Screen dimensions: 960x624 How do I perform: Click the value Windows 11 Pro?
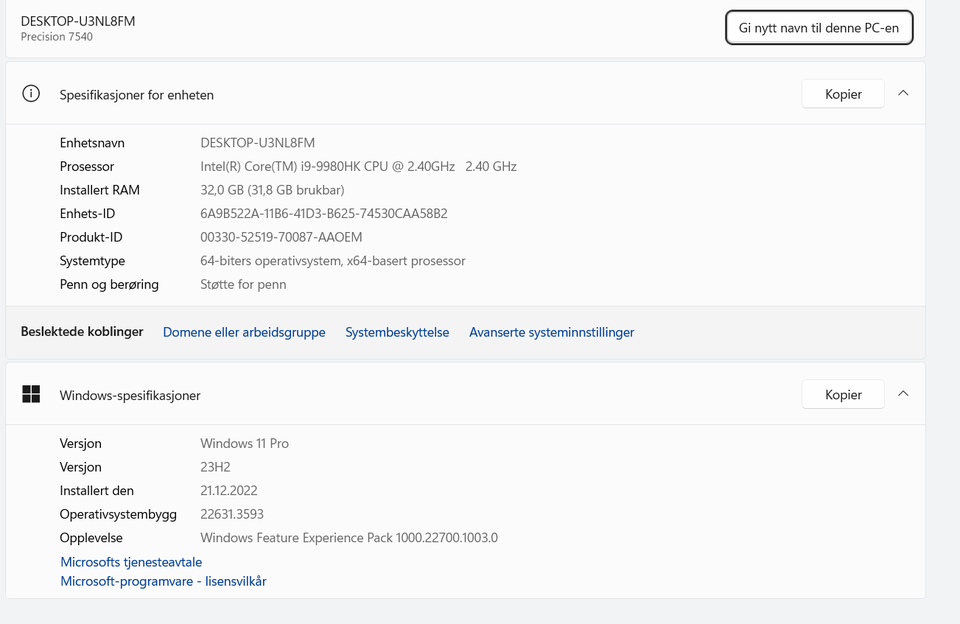click(244, 443)
